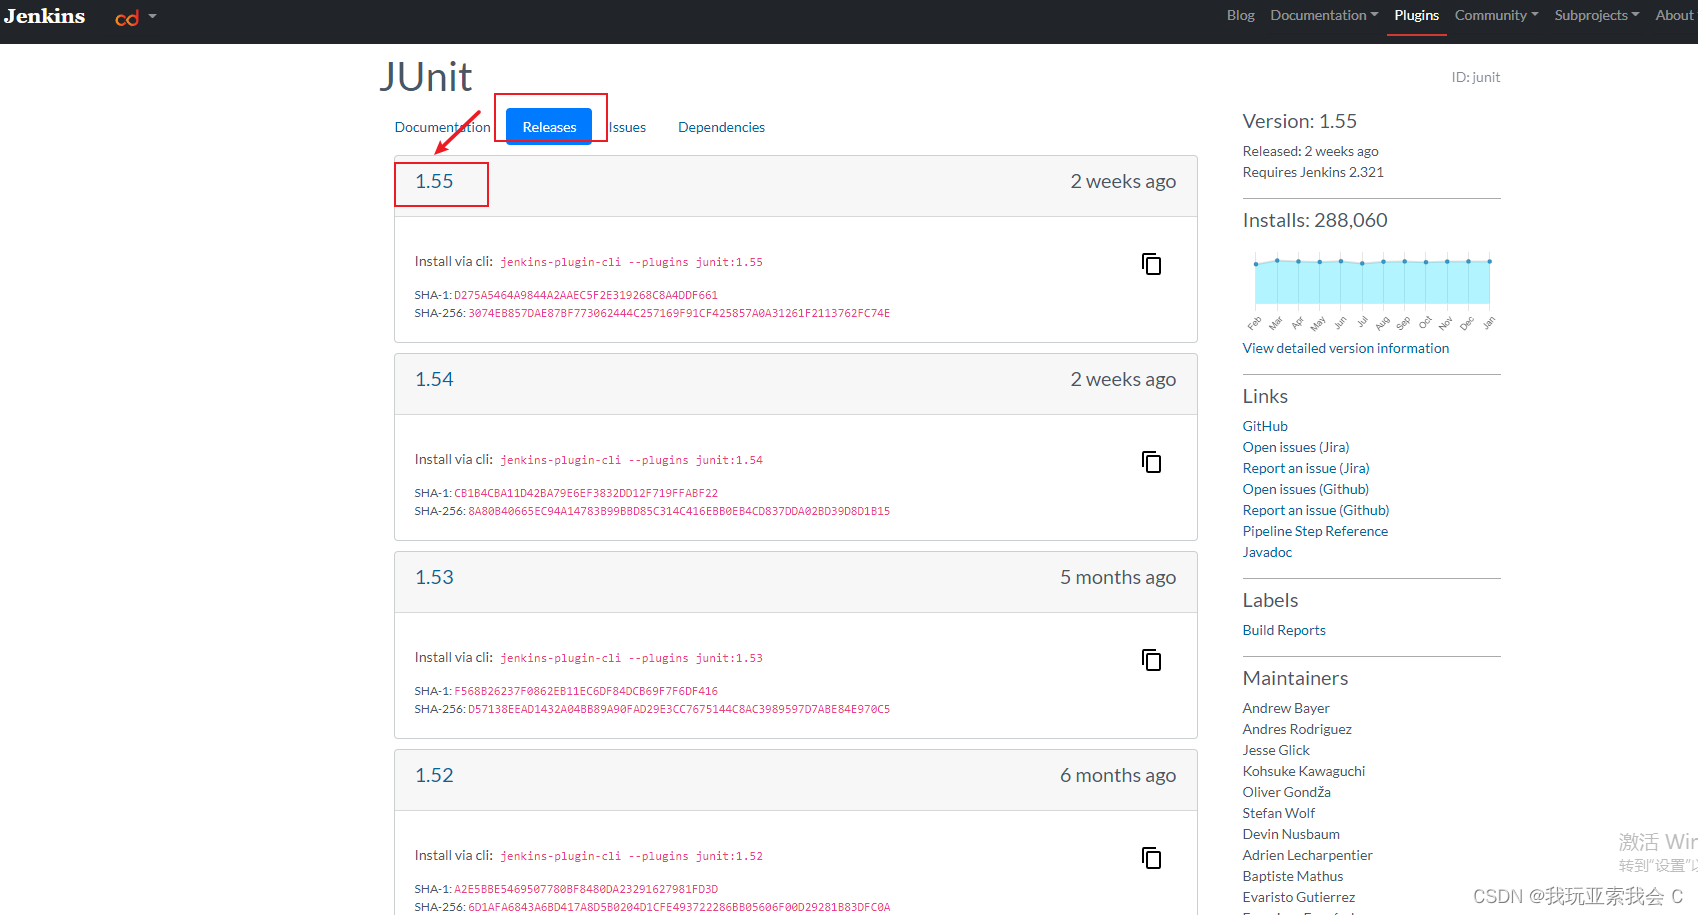Open the Open issues (Jira) link

[x=1296, y=447]
